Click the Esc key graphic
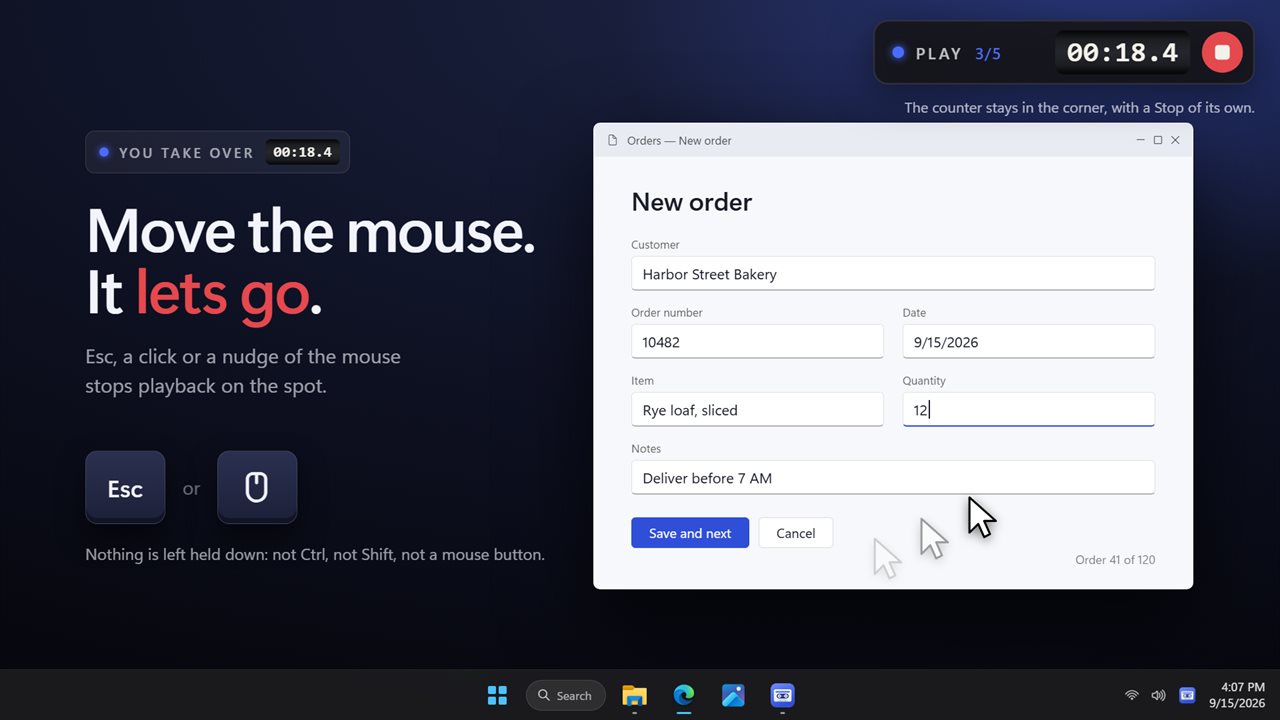Image resolution: width=1280 pixels, height=720 pixels. click(125, 488)
